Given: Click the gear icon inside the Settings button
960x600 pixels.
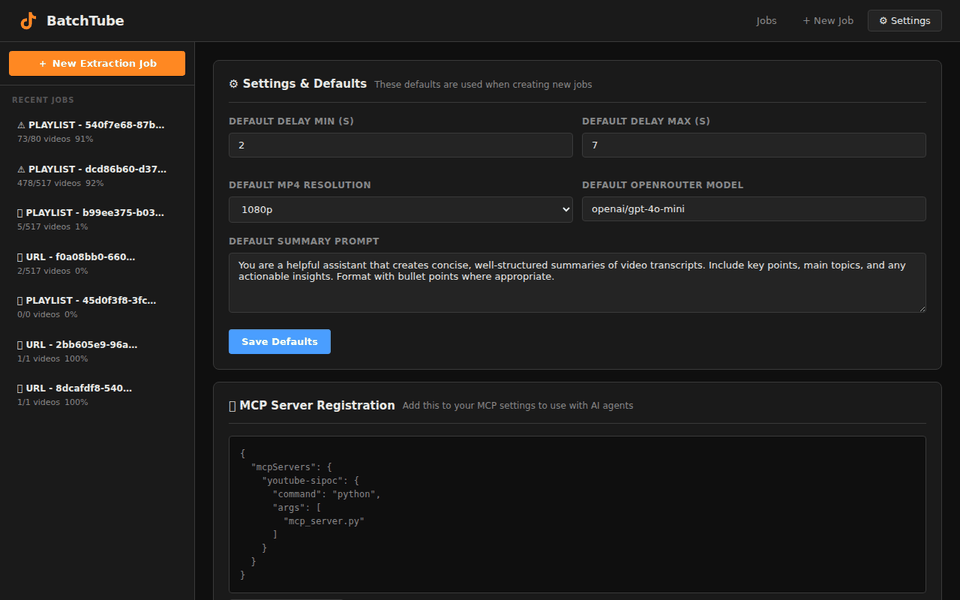Looking at the screenshot, I should [x=882, y=20].
